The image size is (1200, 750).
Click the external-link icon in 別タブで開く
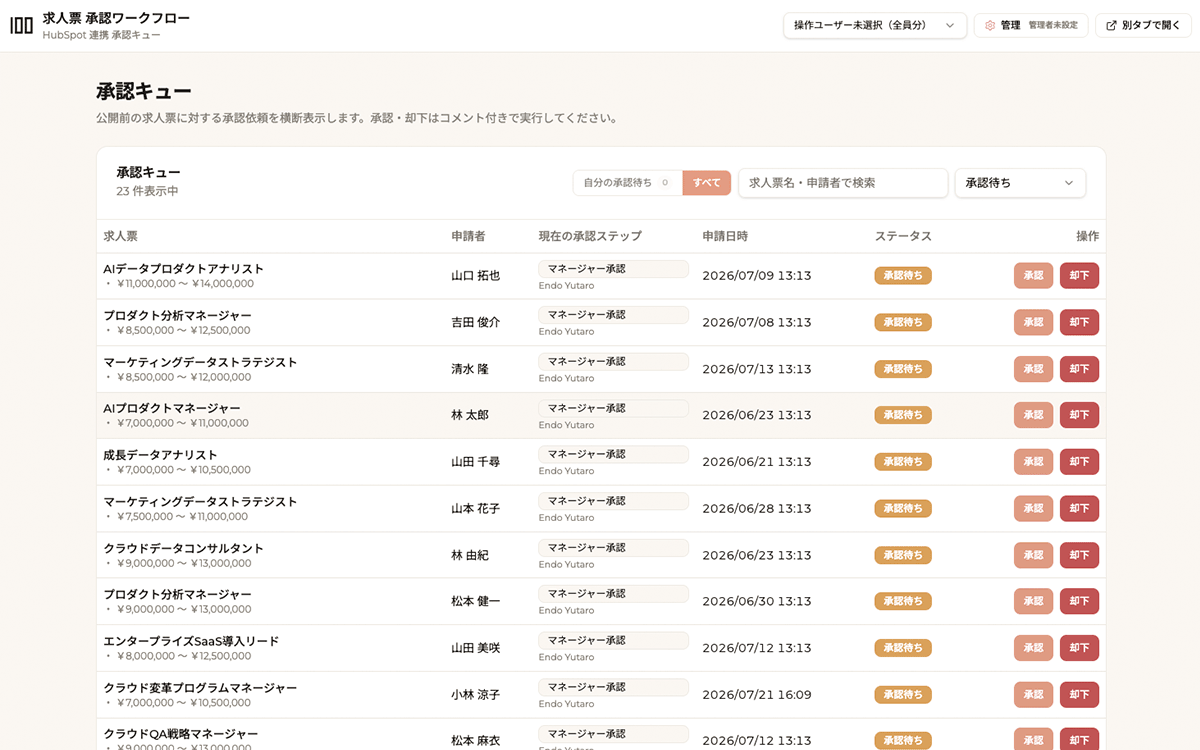tap(1111, 26)
